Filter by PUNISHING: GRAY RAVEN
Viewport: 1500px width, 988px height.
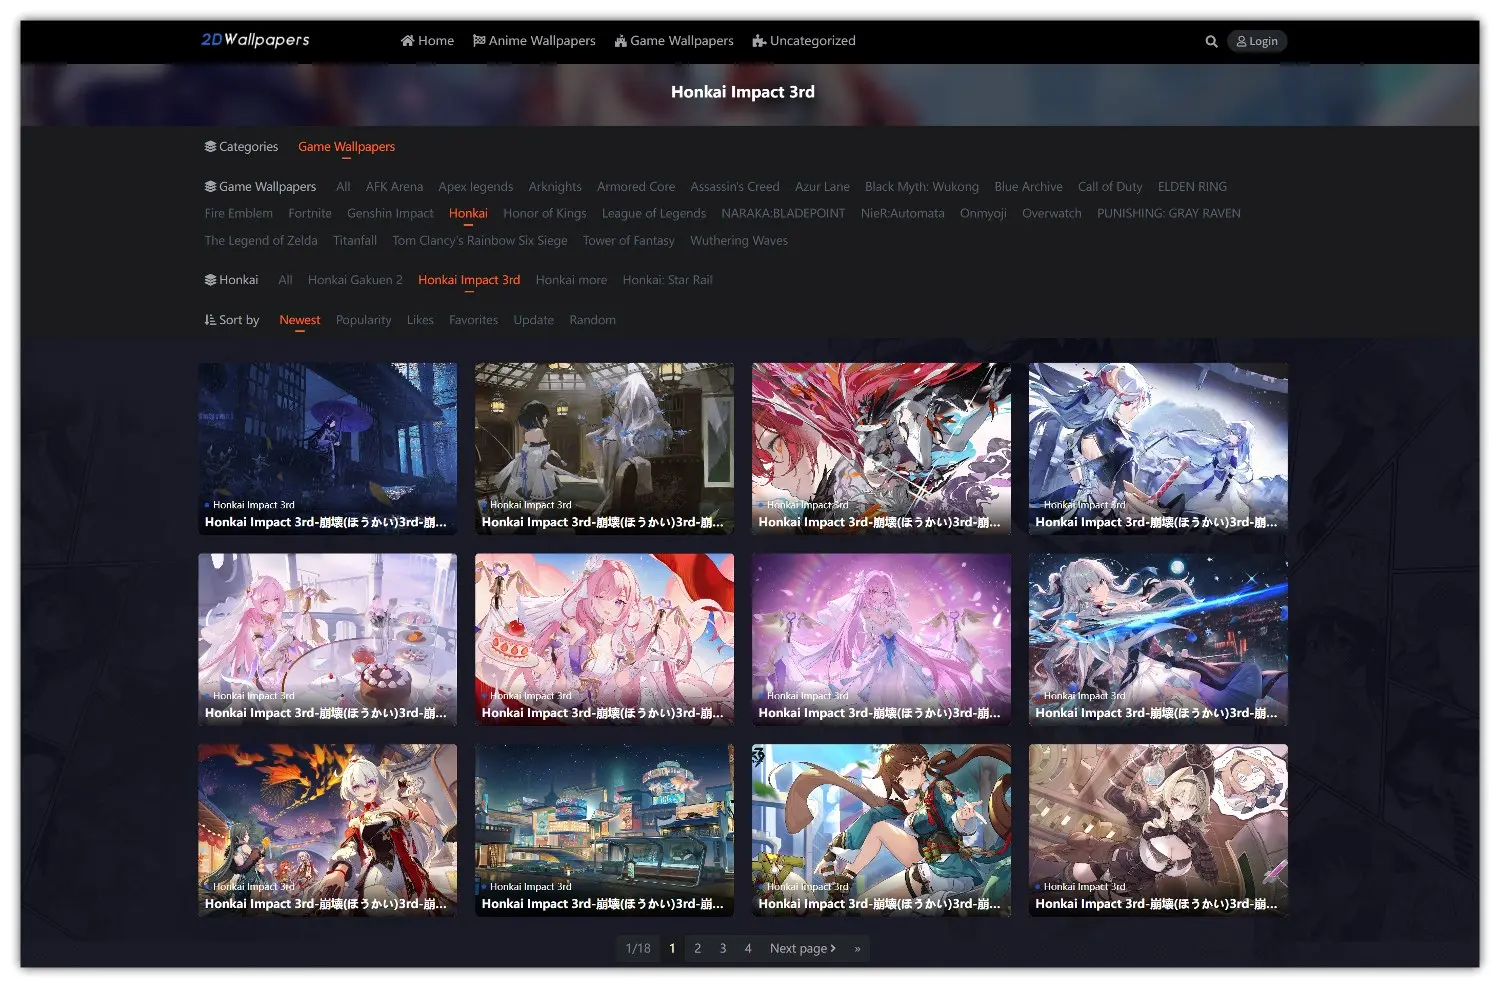(x=1169, y=214)
